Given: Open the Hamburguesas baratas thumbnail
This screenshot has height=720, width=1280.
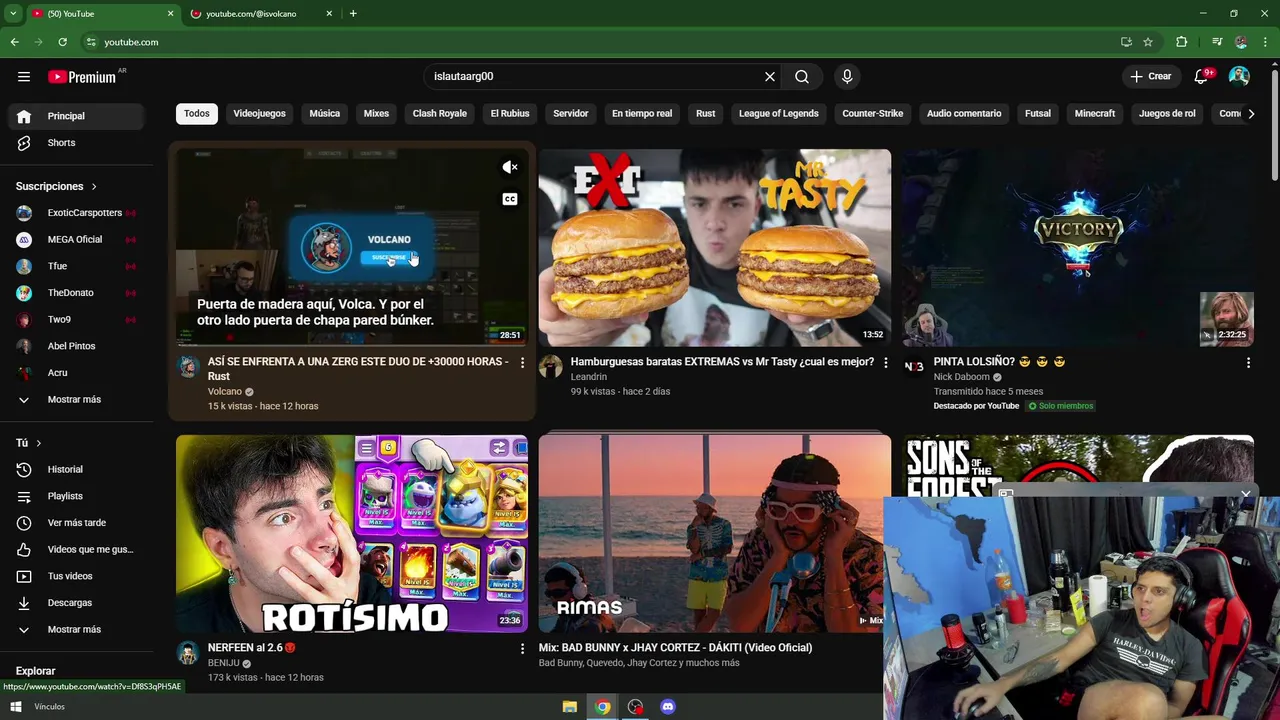Looking at the screenshot, I should (x=715, y=248).
